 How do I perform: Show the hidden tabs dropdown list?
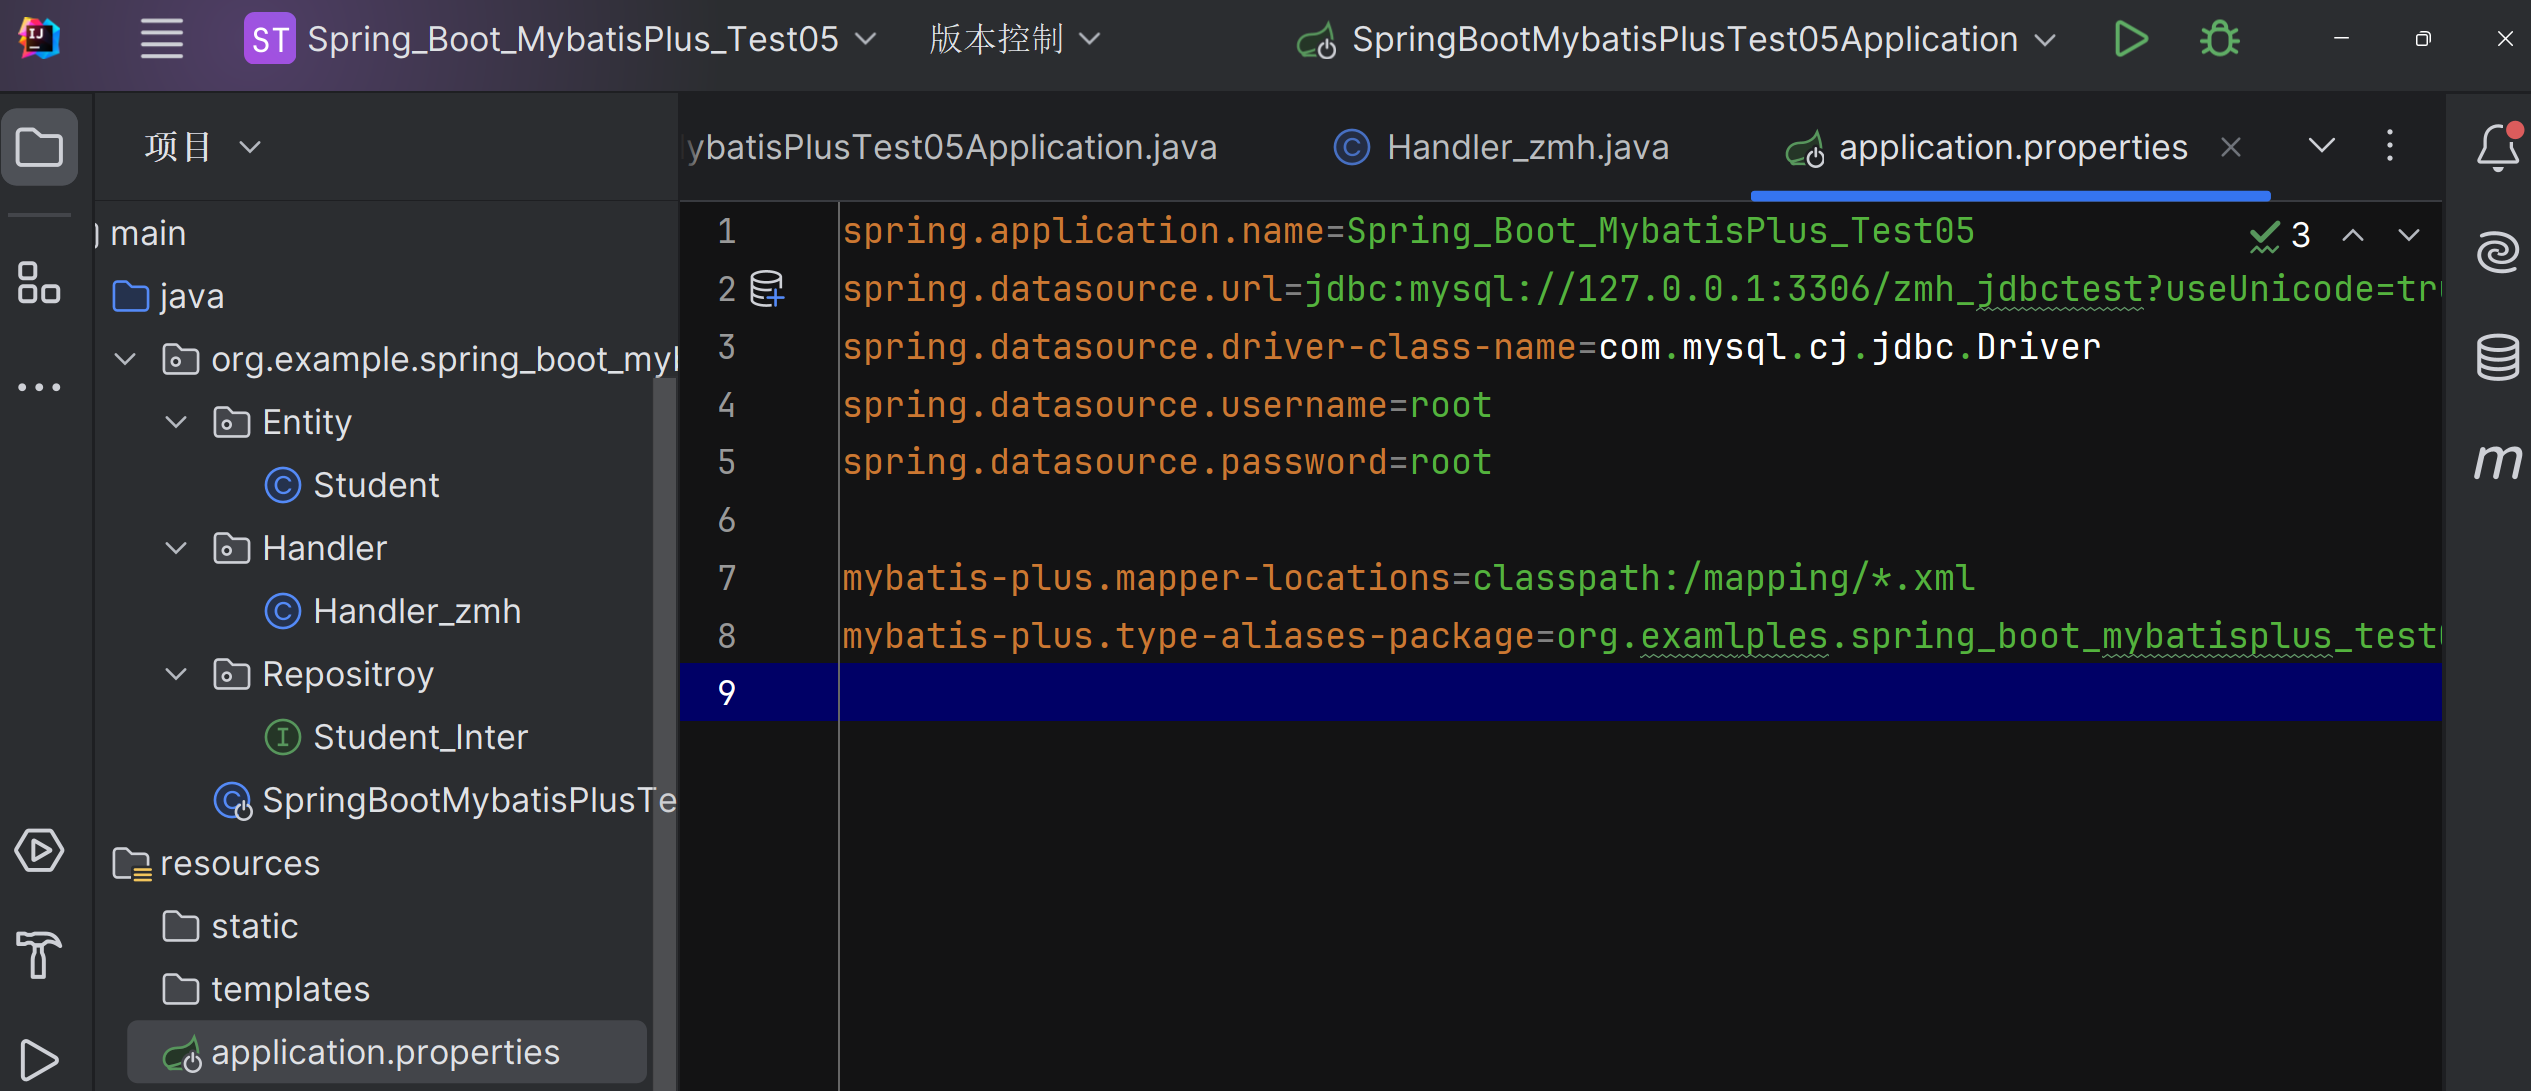pyautogui.click(x=2321, y=147)
